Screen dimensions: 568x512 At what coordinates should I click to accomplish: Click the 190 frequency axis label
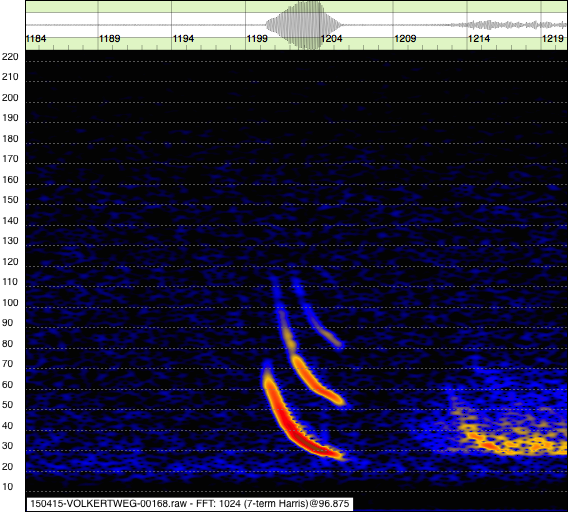coord(10,118)
